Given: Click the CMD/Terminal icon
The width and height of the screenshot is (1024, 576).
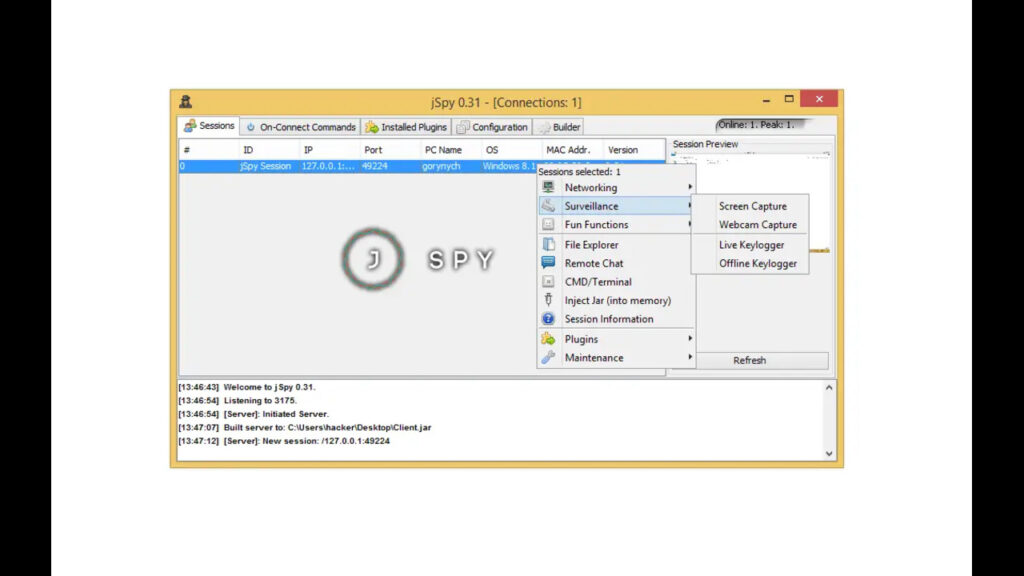Looking at the screenshot, I should [548, 281].
